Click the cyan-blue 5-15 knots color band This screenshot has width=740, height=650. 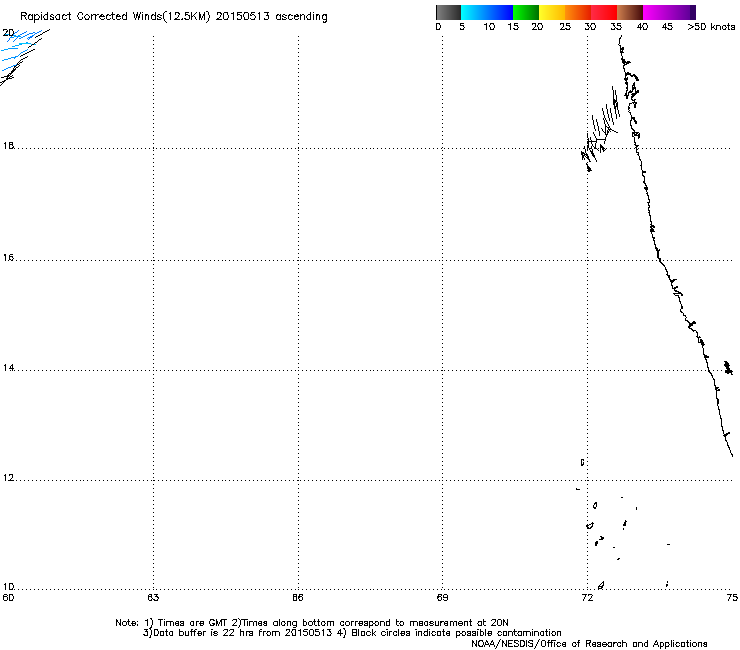coord(487,12)
